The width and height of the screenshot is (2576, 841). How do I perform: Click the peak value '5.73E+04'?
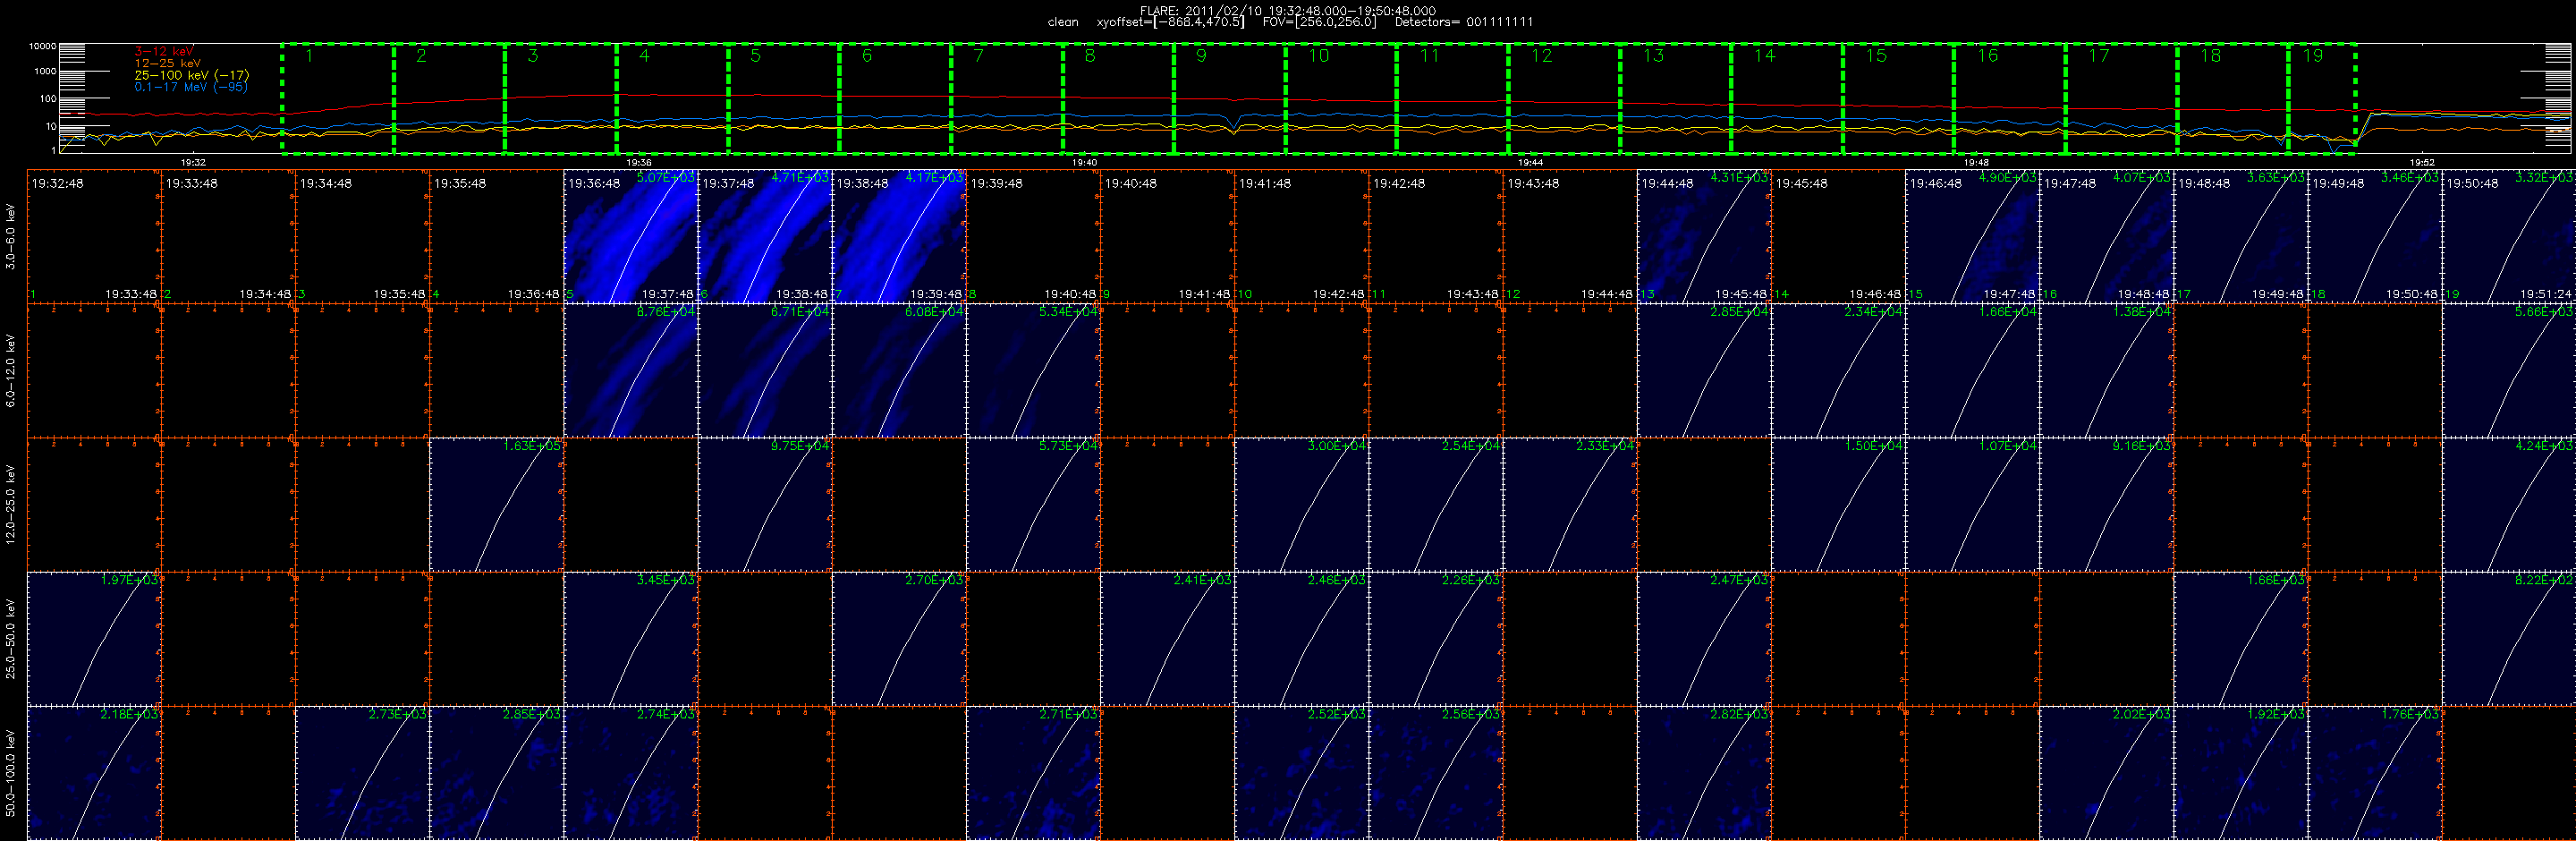point(1068,445)
